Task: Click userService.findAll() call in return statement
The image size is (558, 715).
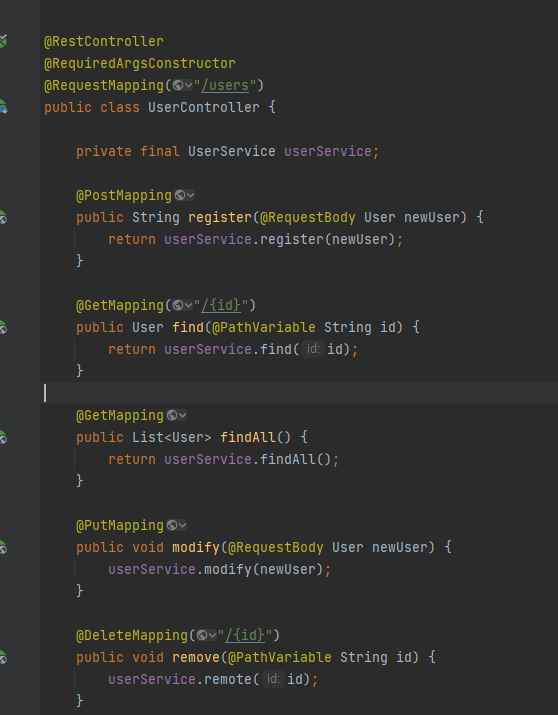Action: 248,459
